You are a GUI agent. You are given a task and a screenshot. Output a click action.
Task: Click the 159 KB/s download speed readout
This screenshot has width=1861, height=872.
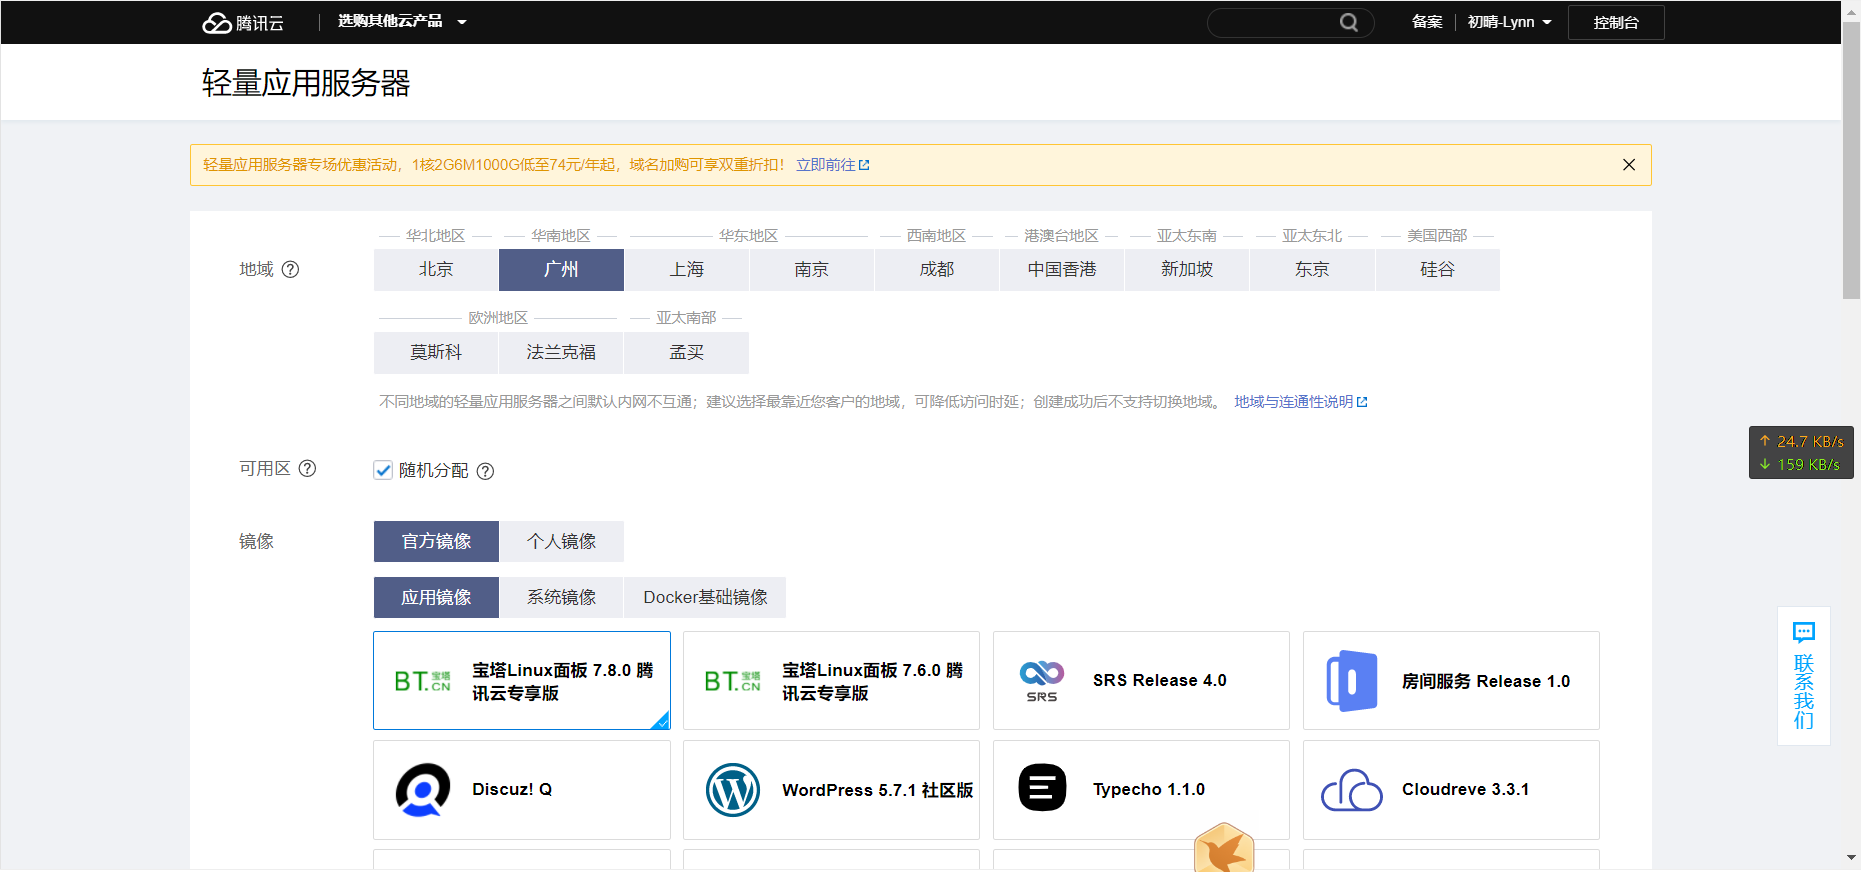pos(1800,464)
